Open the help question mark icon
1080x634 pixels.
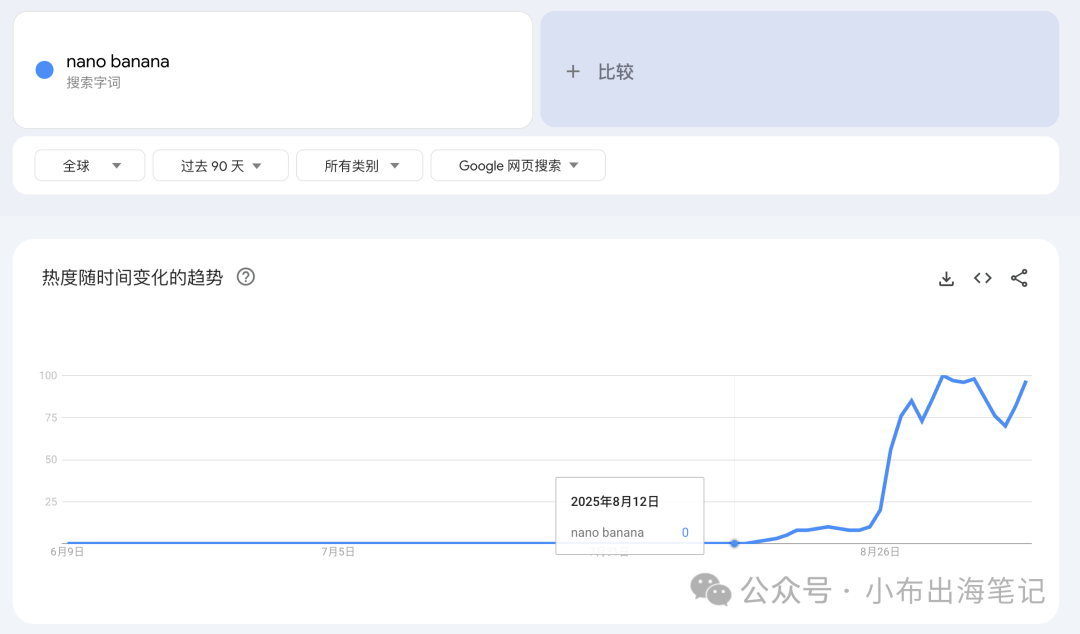(x=245, y=277)
